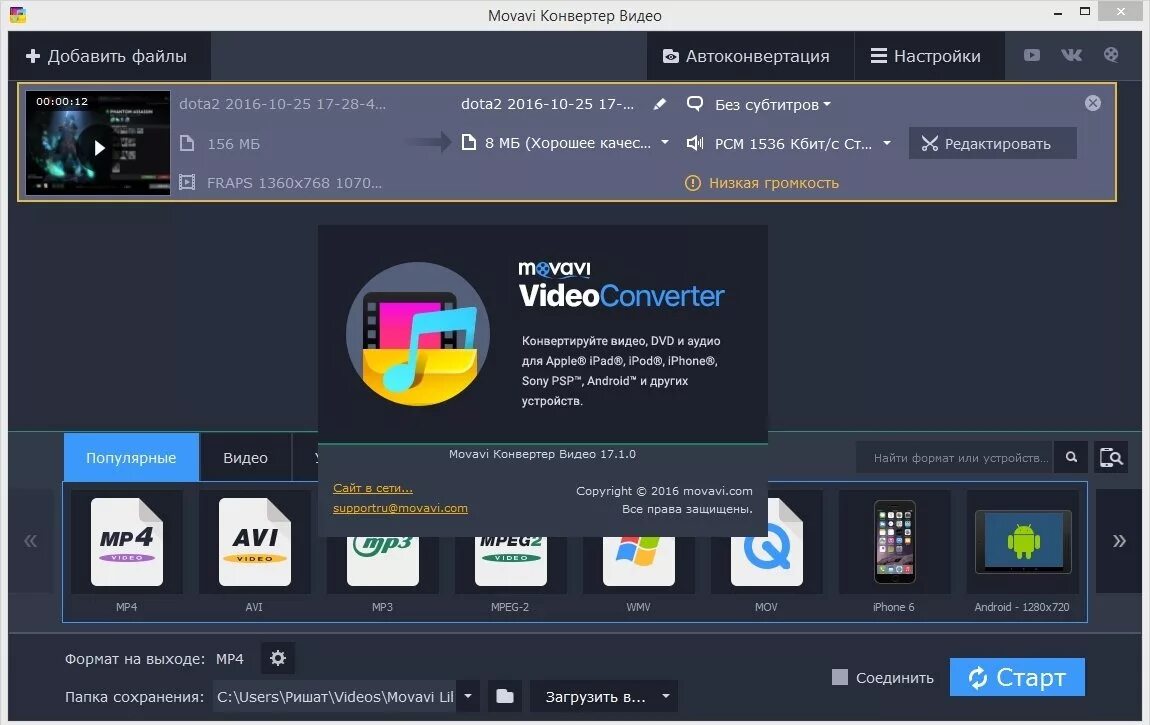Select the iPhone 6 device preset
The height and width of the screenshot is (725, 1150).
click(x=894, y=542)
